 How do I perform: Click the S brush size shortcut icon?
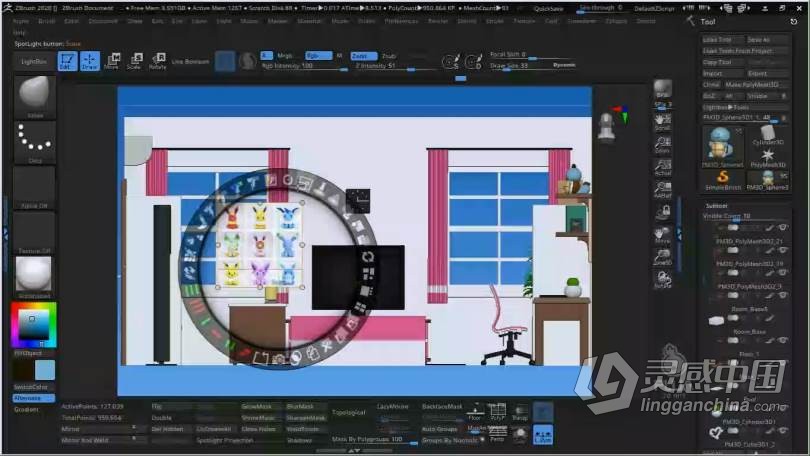(x=450, y=61)
